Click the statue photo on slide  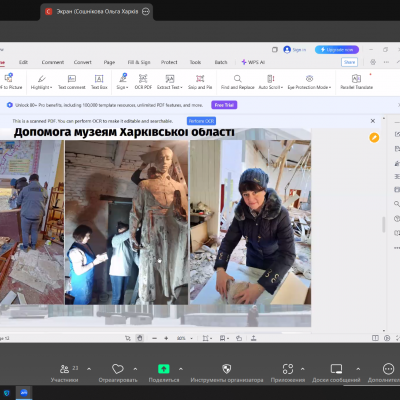[x=127, y=222]
